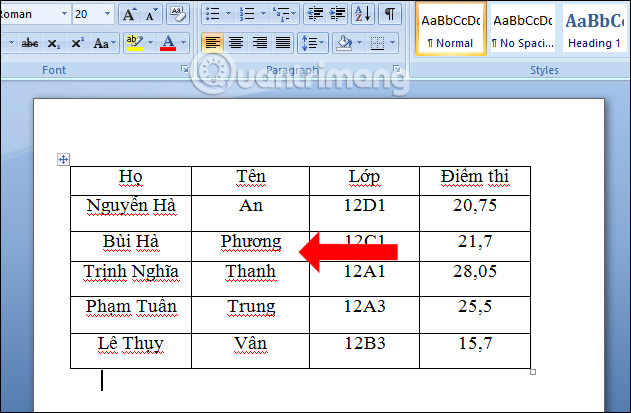
Task: Click the Shading paint bucket button
Action: tap(344, 43)
